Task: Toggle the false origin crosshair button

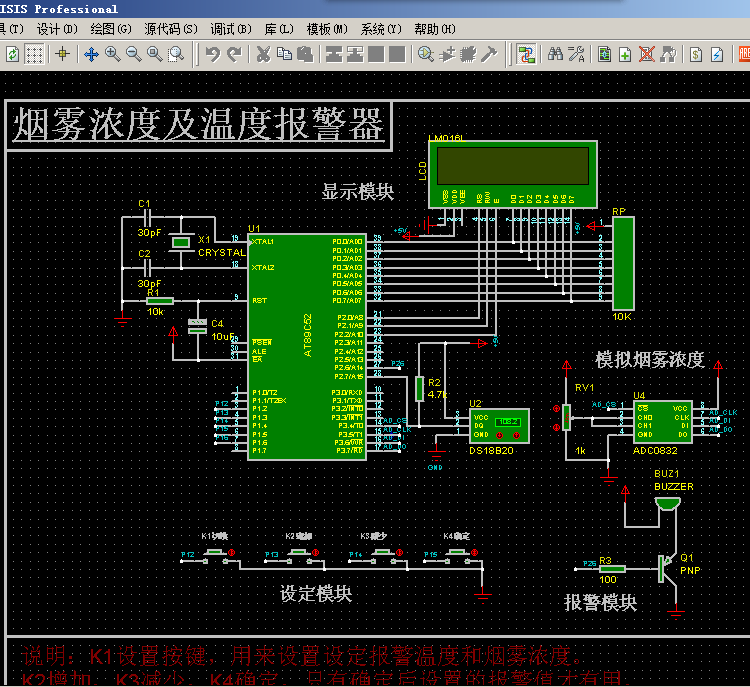Action: [x=62, y=54]
